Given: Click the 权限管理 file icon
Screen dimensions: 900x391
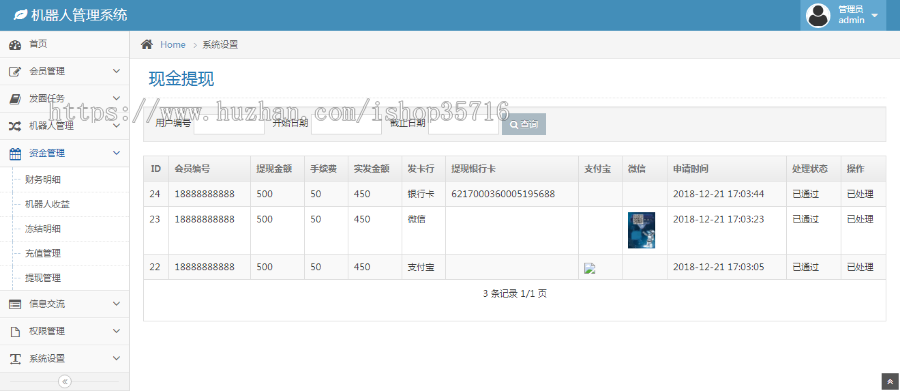Looking at the screenshot, I should click(15, 331).
